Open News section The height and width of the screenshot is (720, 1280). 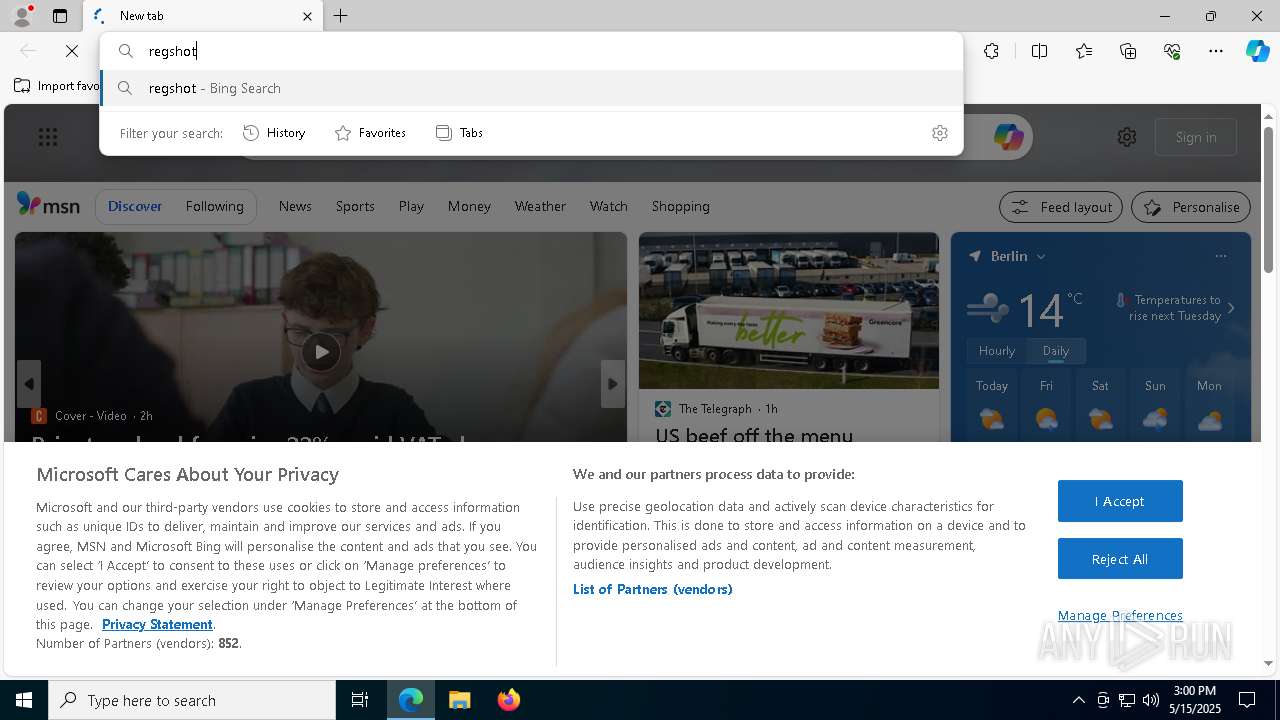(x=295, y=206)
